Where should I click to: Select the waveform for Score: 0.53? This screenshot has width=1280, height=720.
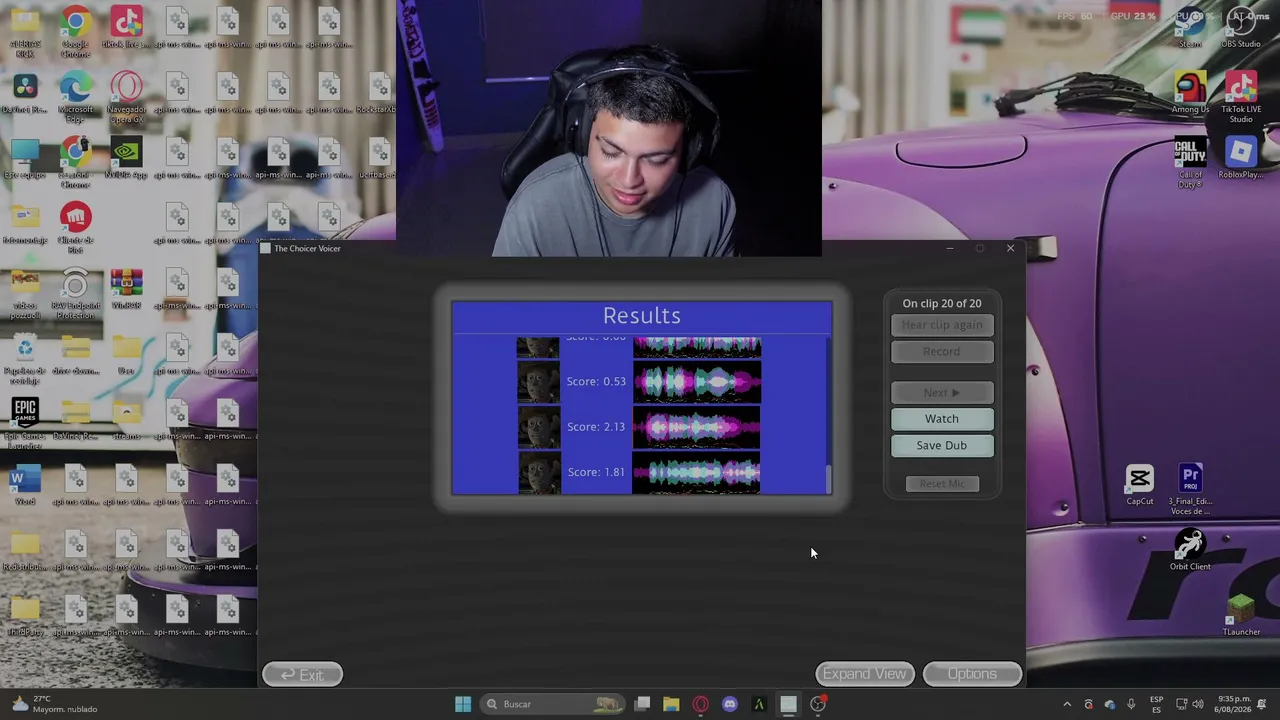click(697, 381)
